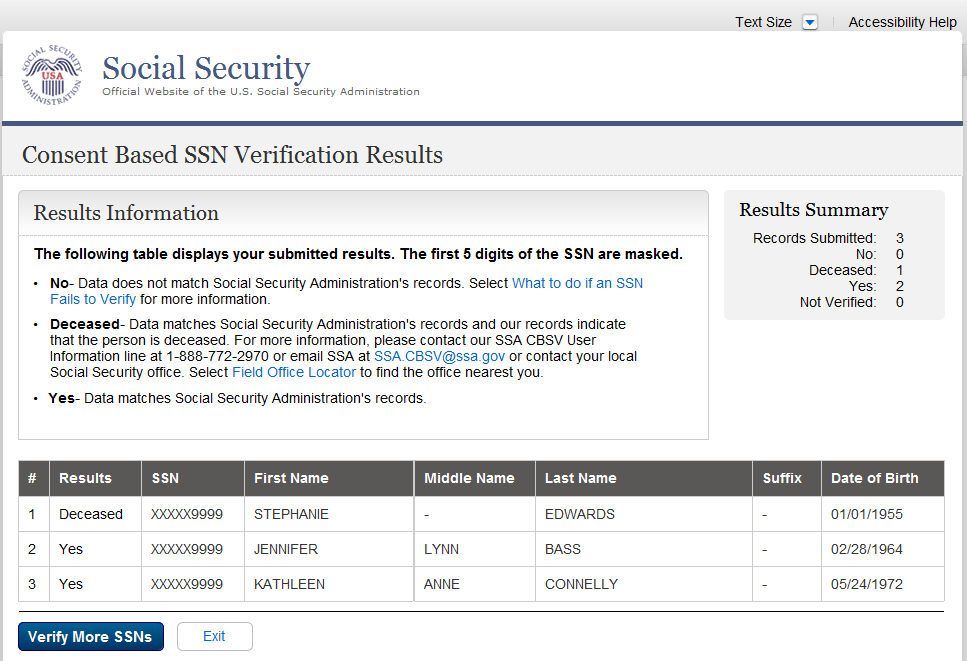Click the Last Name column header
This screenshot has height=661, width=967.
(x=580, y=478)
